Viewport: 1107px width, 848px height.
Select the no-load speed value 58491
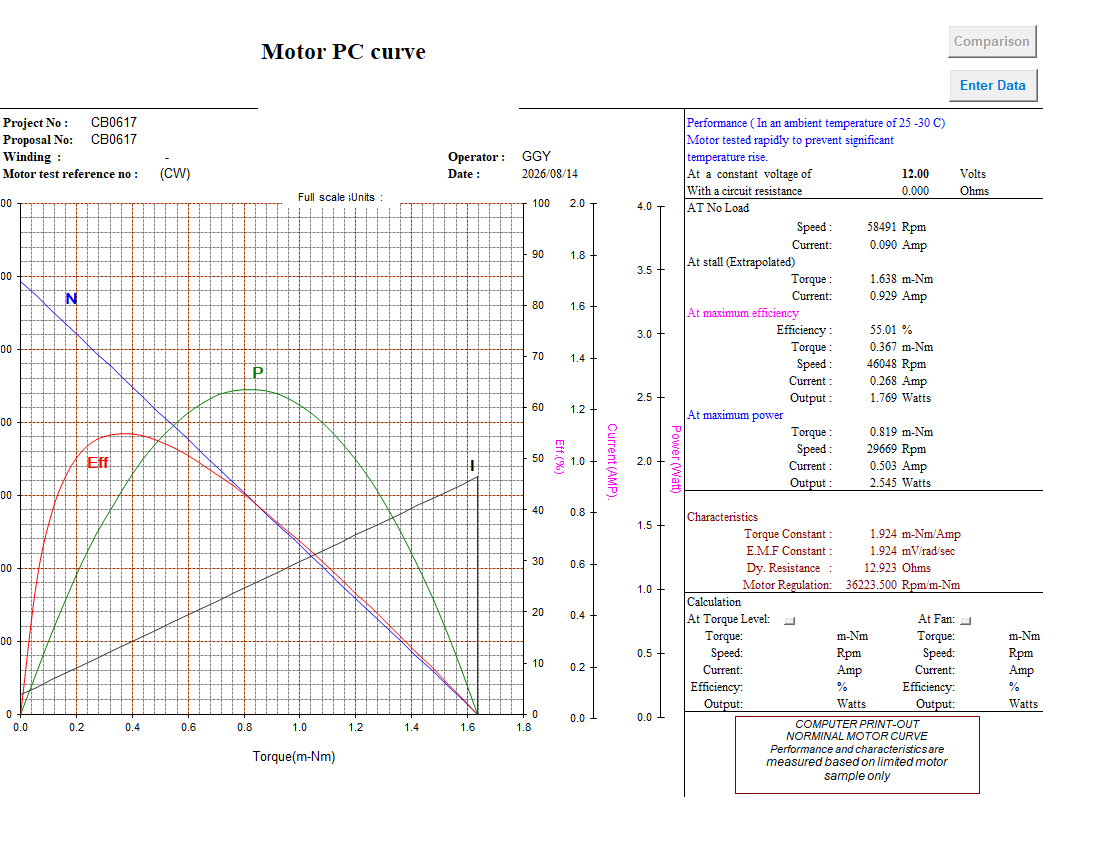tap(882, 227)
